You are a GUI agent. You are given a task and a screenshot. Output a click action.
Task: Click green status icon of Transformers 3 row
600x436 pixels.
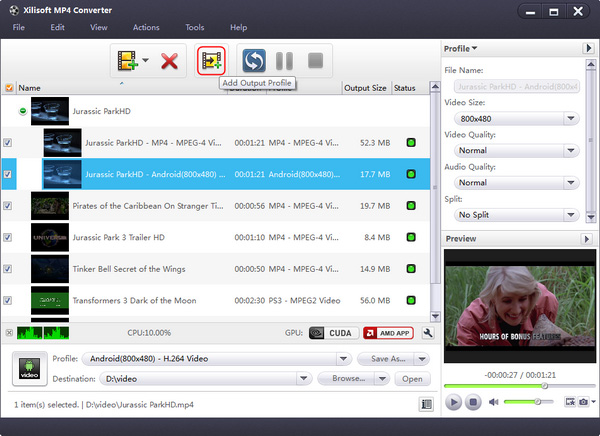[x=411, y=300]
